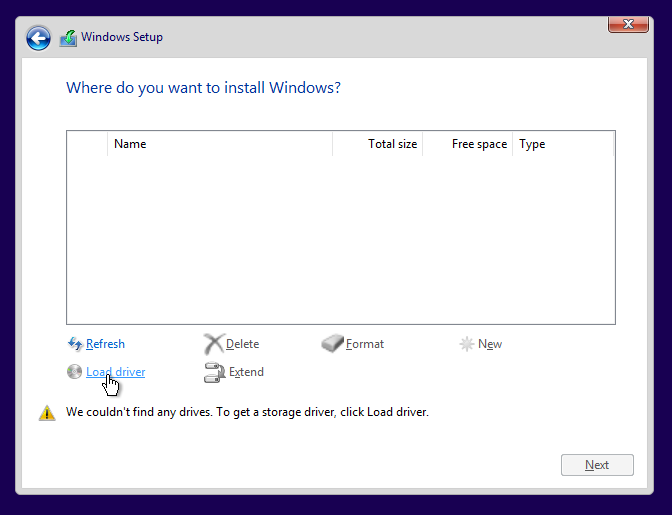Click the Extend drives icon
The height and width of the screenshot is (515, 672).
click(214, 372)
